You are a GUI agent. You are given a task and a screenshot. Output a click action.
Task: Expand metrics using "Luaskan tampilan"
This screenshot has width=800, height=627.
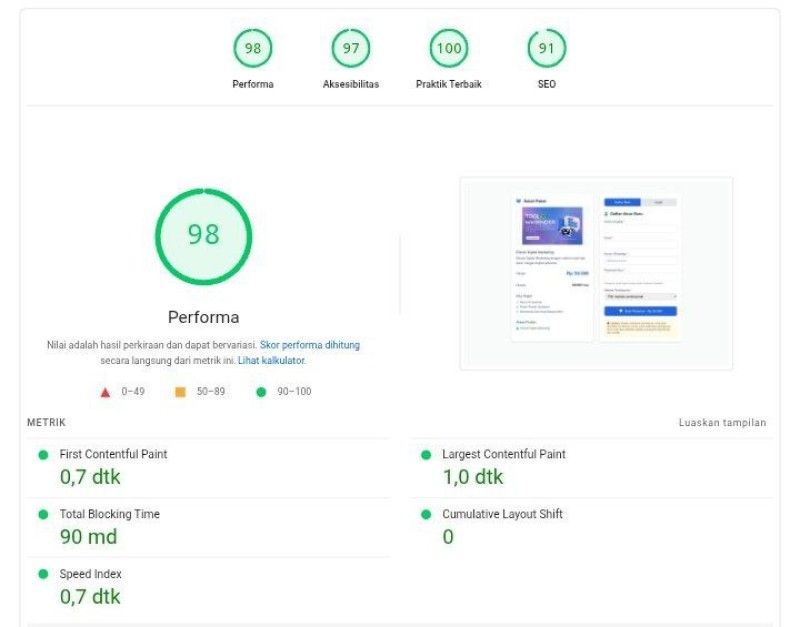pyautogui.click(x=722, y=423)
